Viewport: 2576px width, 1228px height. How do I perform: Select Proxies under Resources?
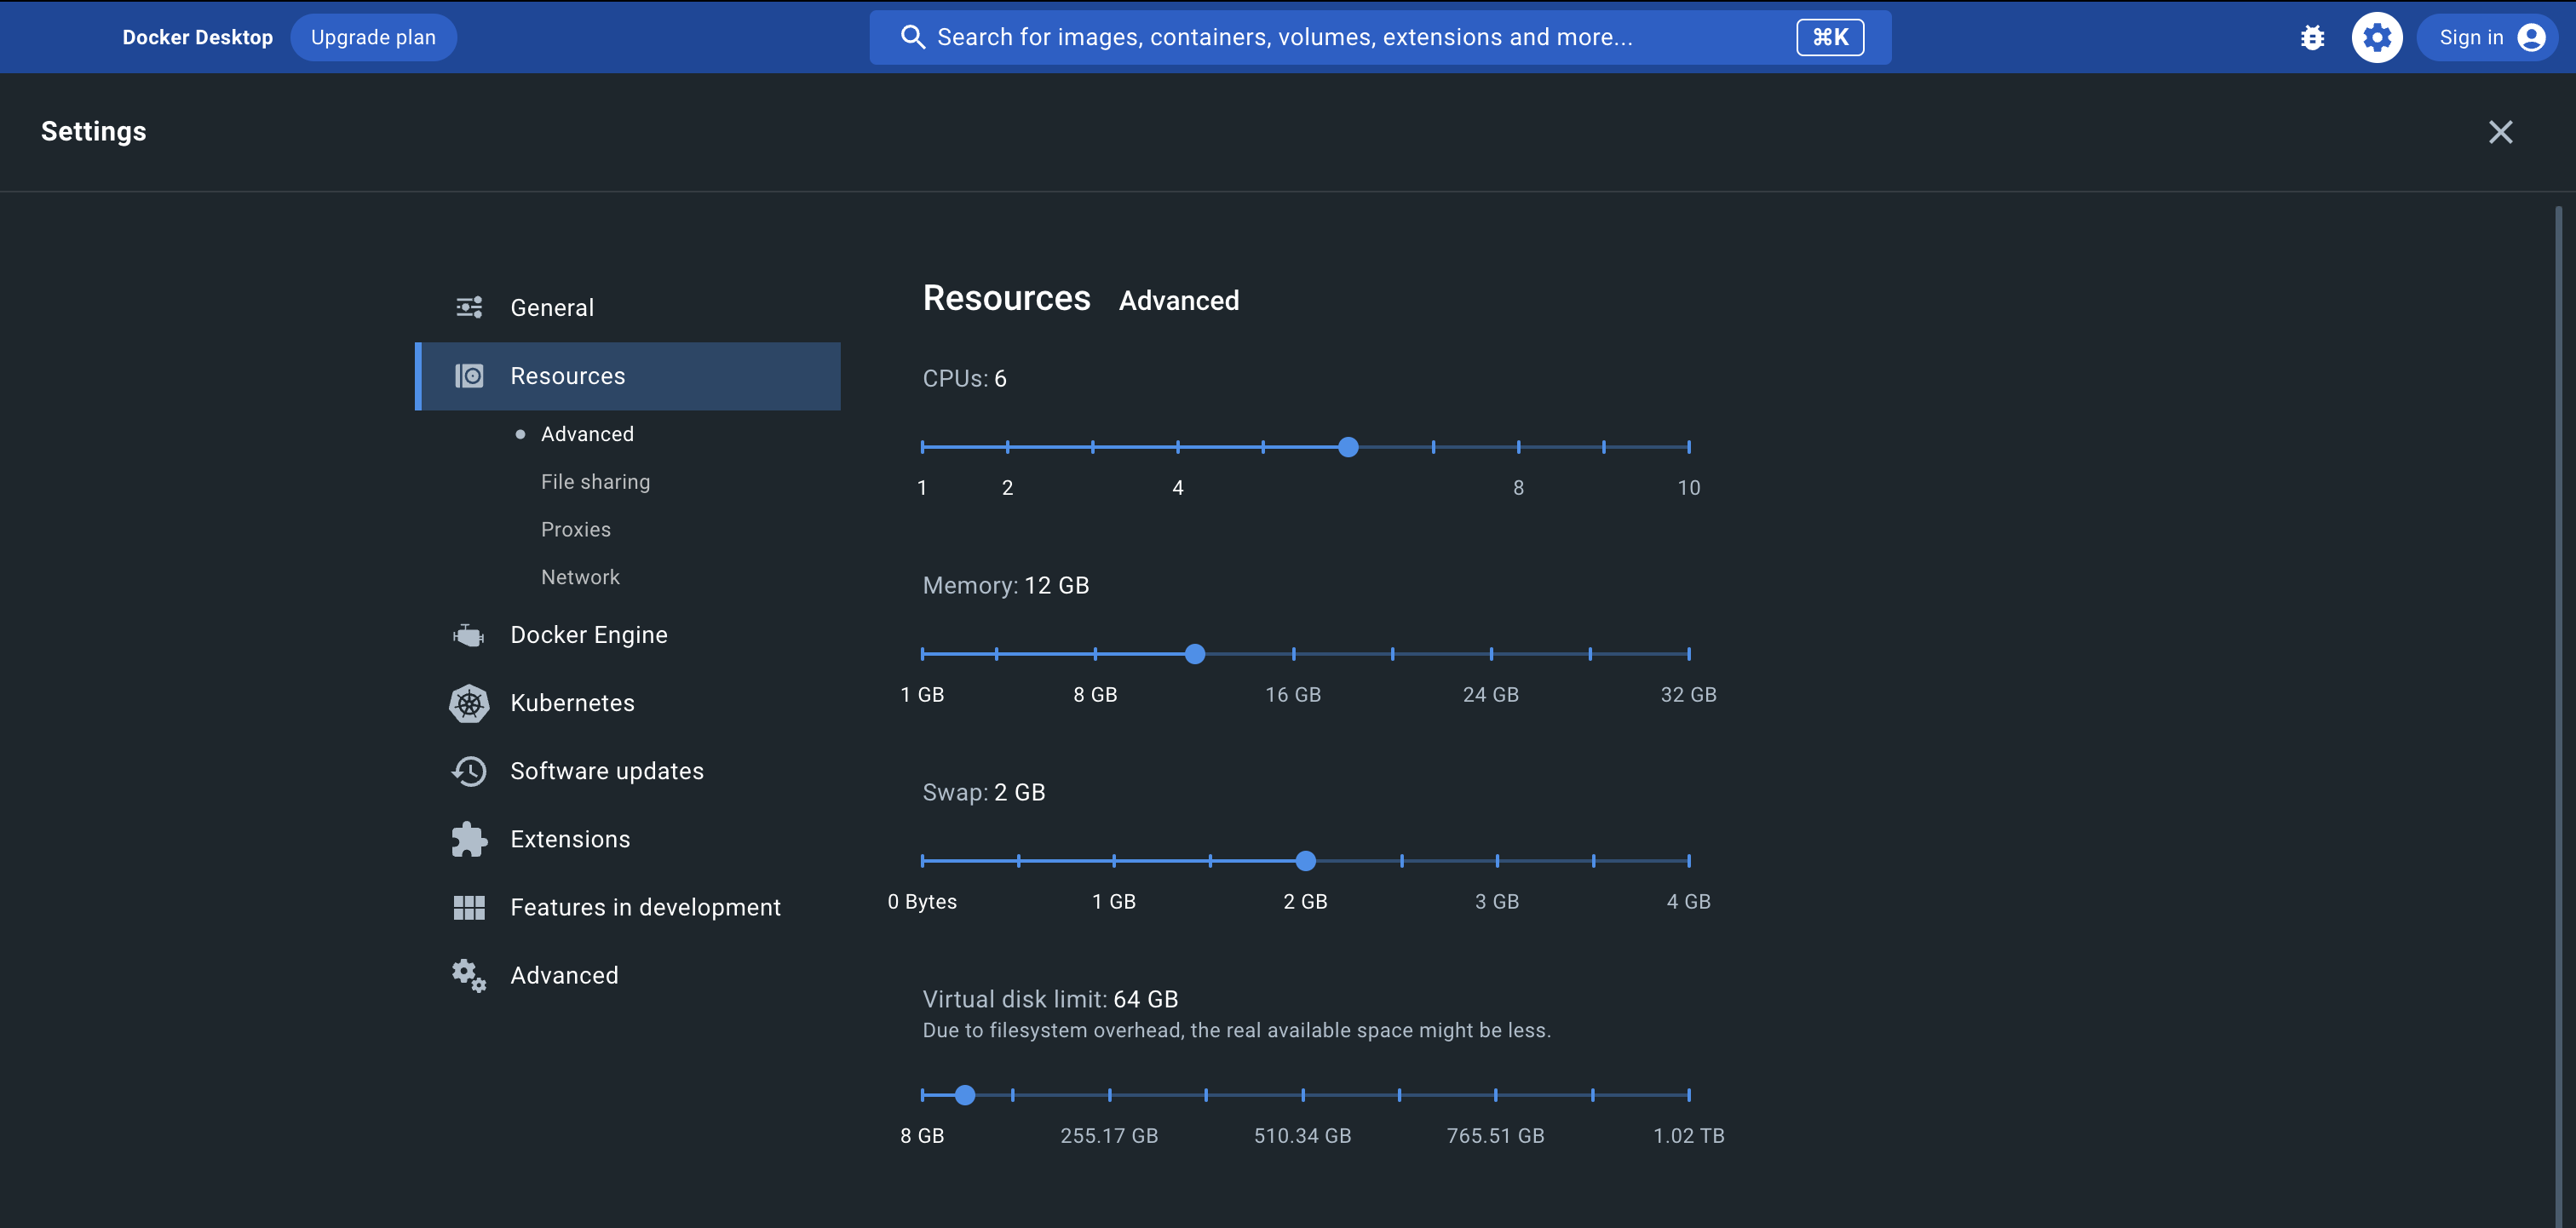pyautogui.click(x=576, y=530)
